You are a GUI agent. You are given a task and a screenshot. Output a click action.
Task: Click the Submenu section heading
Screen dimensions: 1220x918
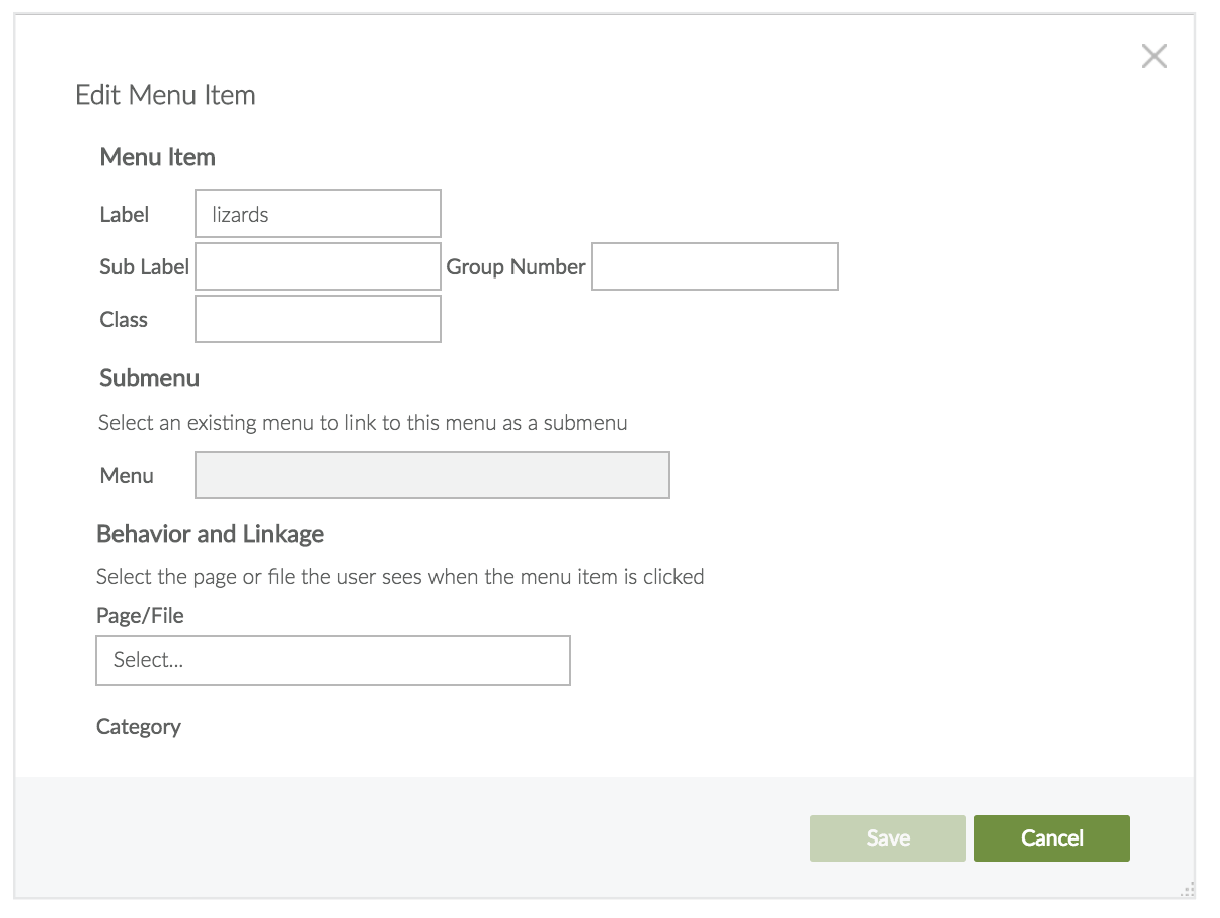tap(149, 378)
